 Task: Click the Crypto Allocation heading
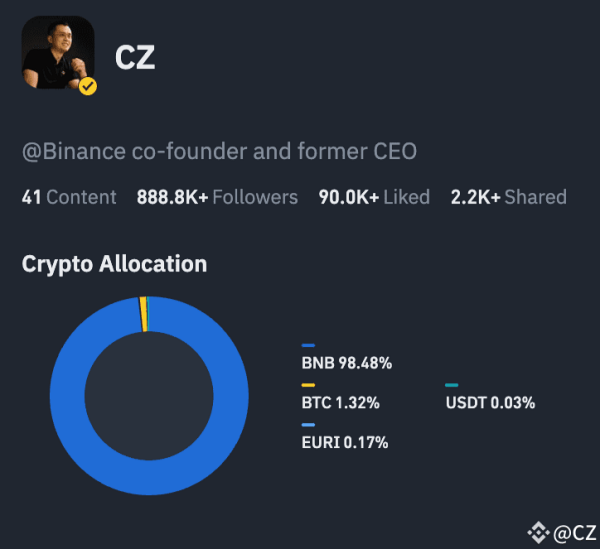click(114, 264)
